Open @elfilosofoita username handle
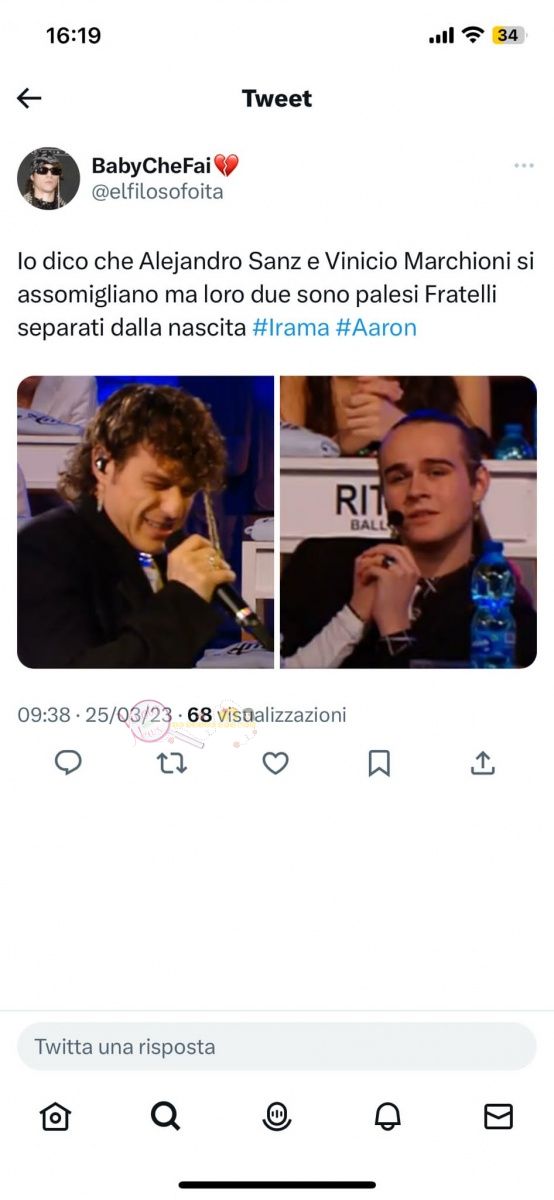Viewport: 554px width, 1200px height. (x=157, y=192)
